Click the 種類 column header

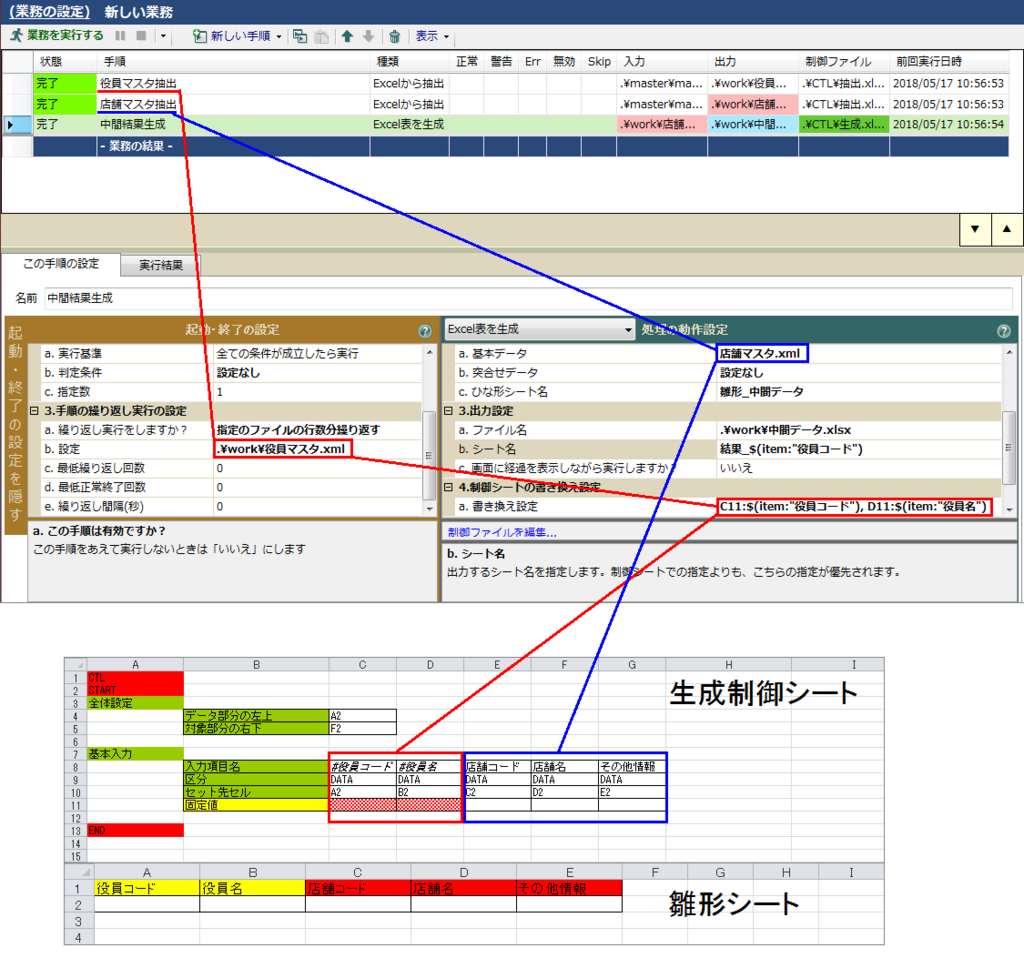coord(410,61)
